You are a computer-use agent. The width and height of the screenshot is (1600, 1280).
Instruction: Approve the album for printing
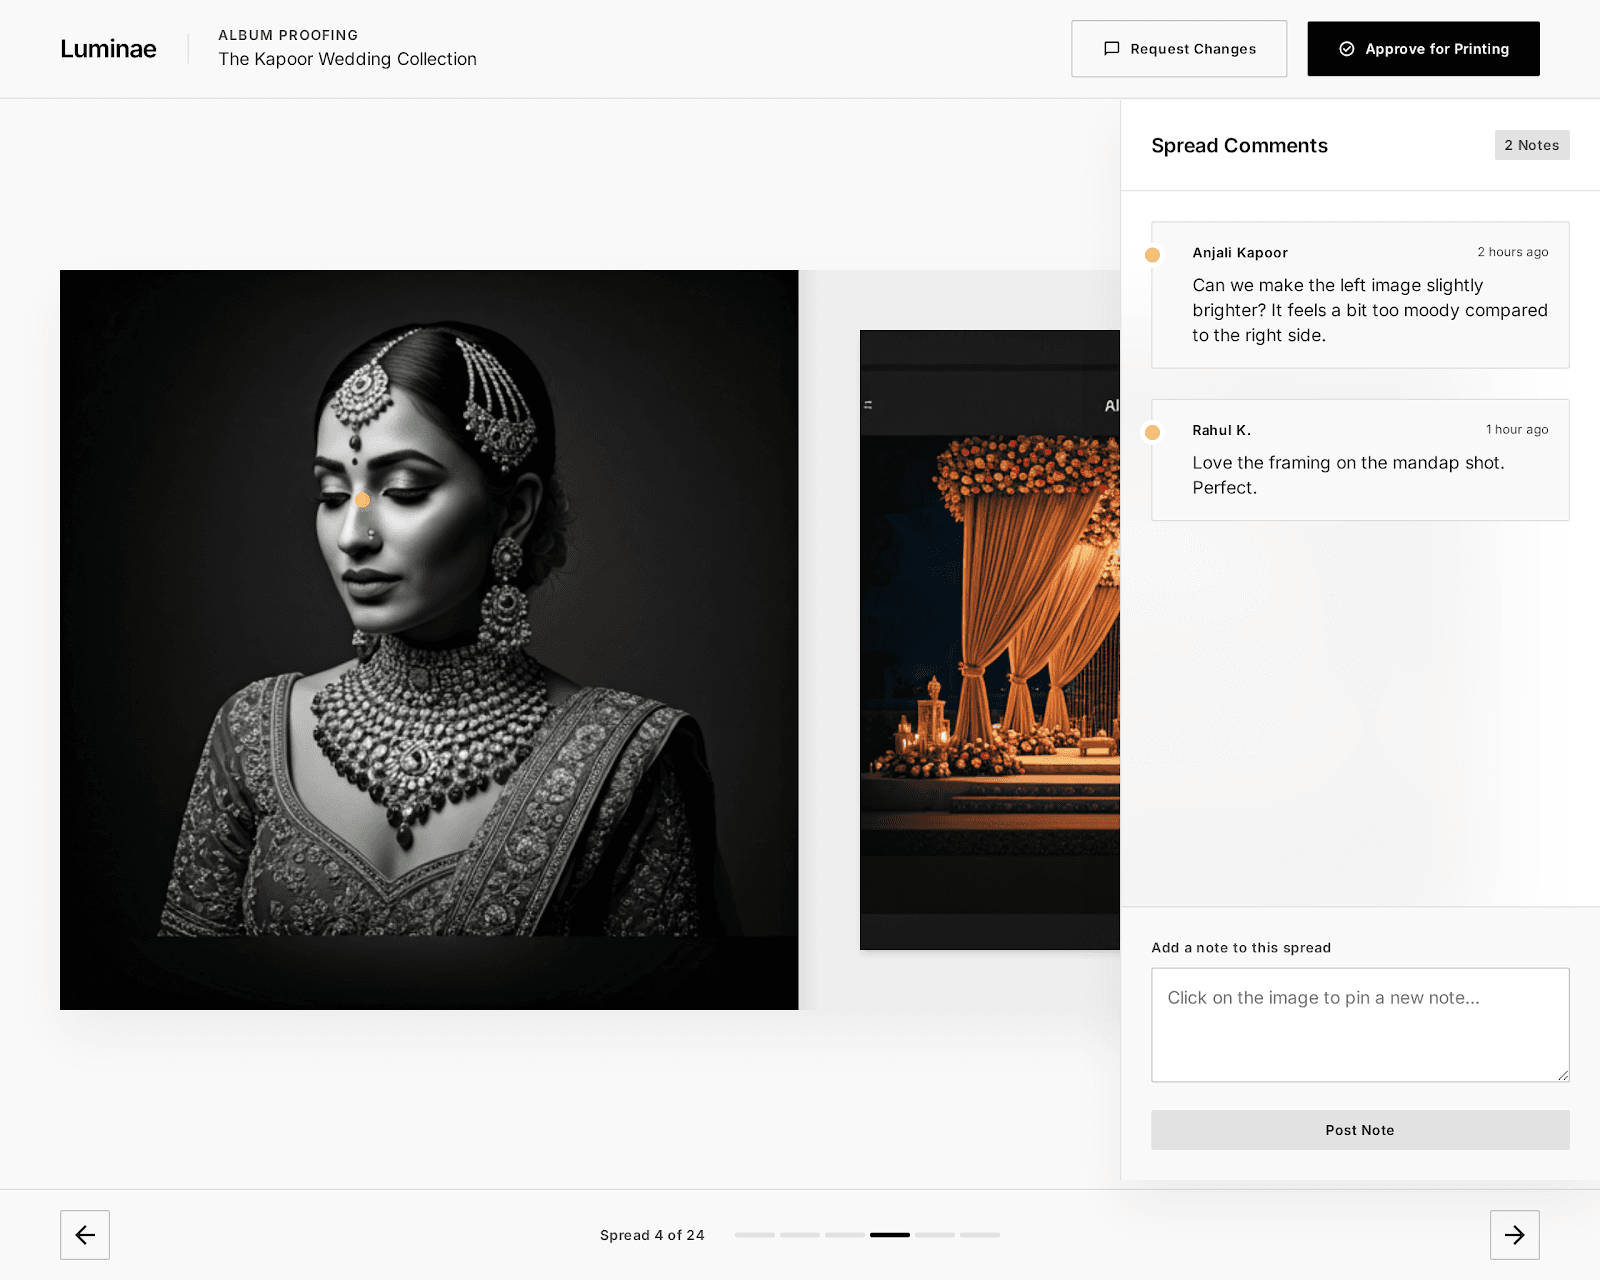(x=1423, y=49)
